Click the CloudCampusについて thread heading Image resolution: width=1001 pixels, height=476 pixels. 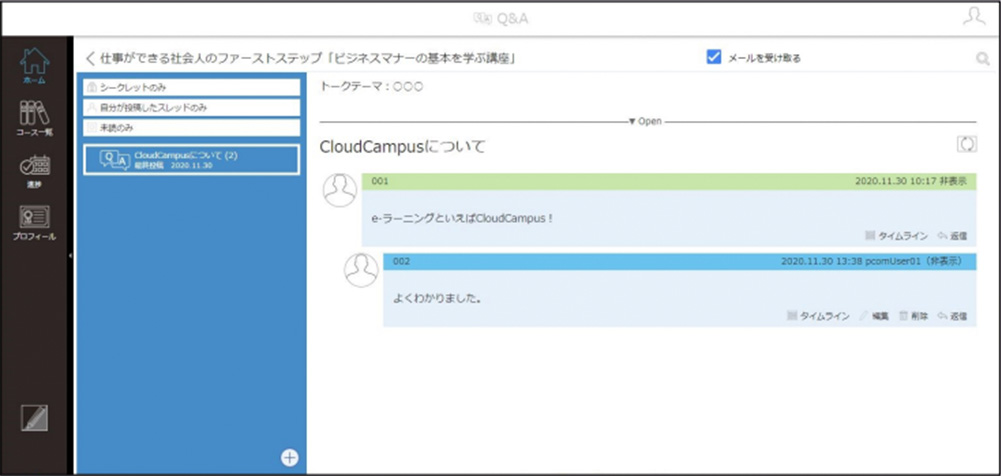pos(402,147)
